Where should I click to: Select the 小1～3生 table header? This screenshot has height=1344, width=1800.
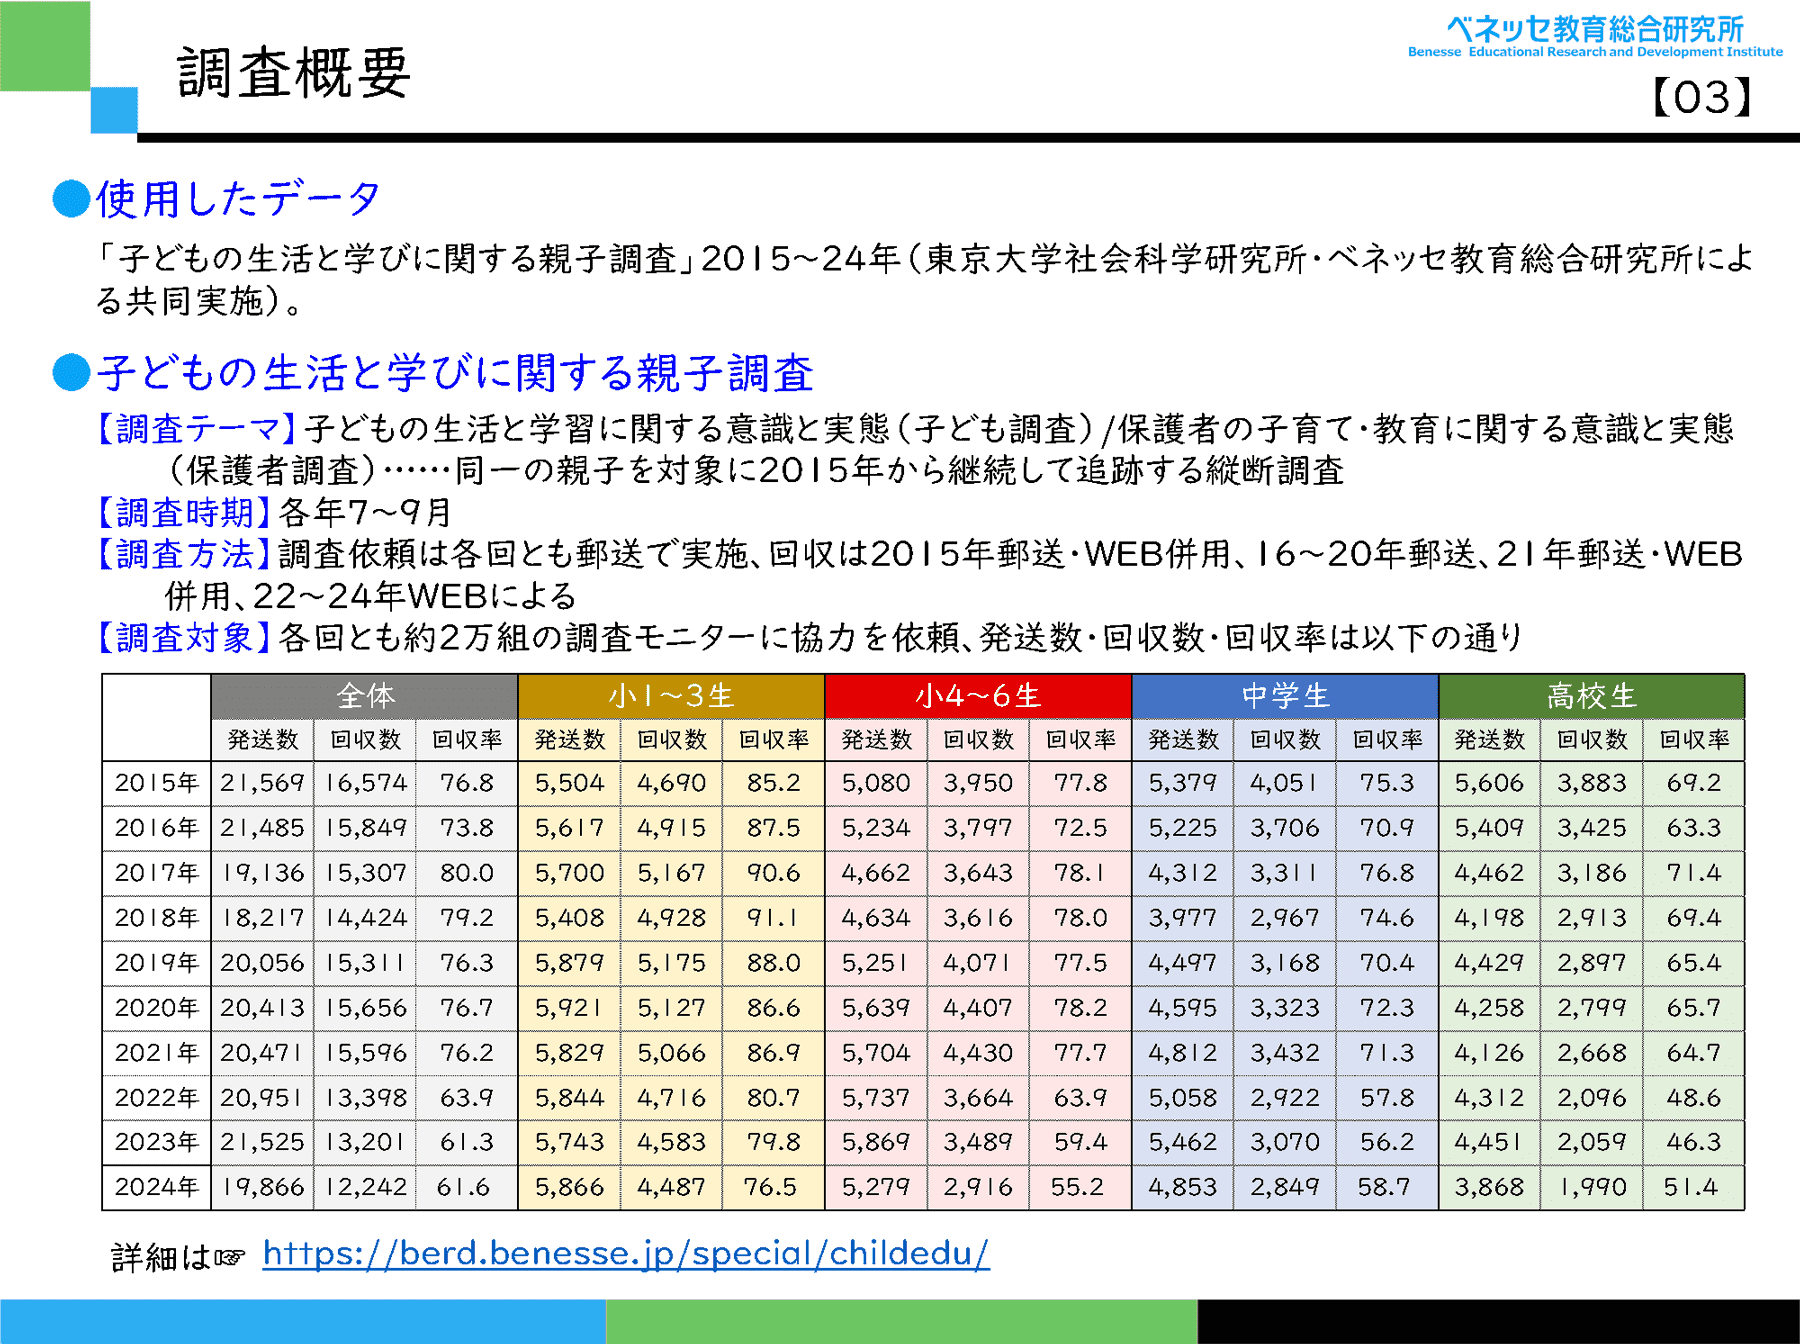(x=671, y=696)
